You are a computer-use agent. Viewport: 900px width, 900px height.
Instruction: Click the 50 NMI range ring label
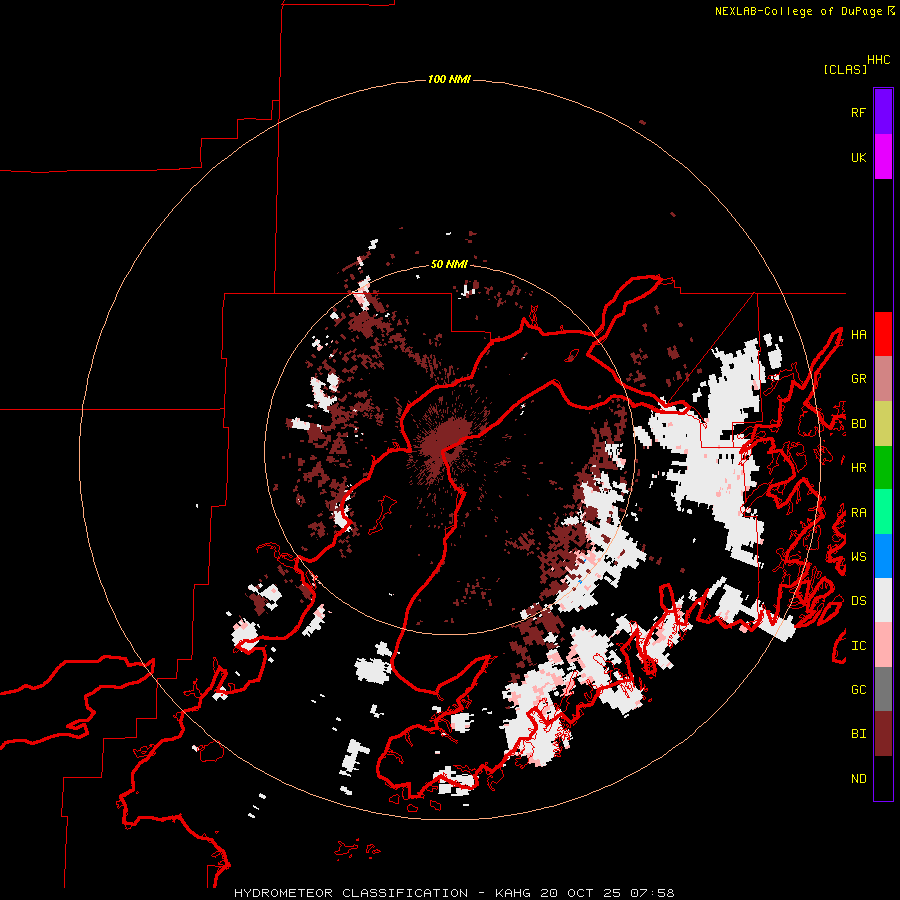point(449,264)
